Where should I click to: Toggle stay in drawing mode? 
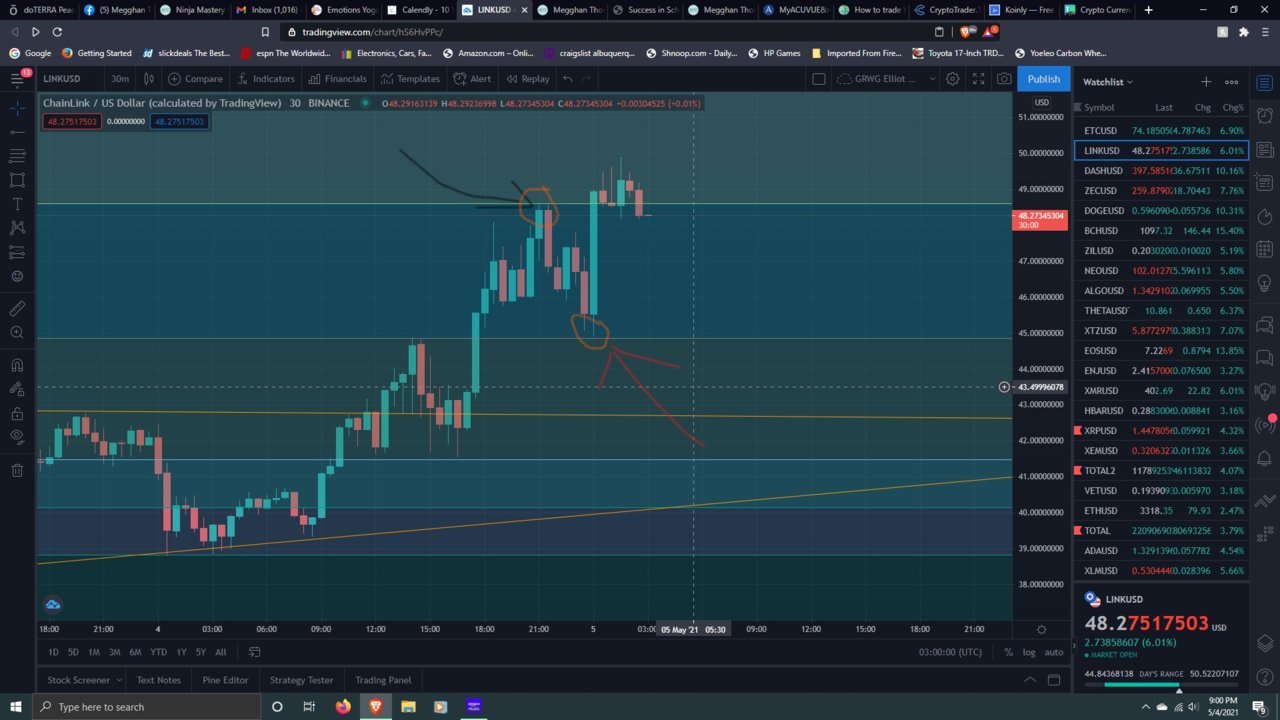pos(17,389)
